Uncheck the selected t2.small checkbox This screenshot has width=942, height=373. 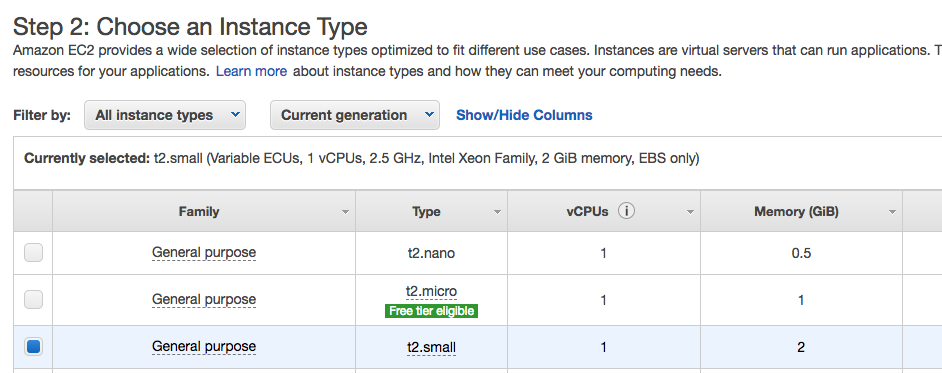(x=33, y=347)
